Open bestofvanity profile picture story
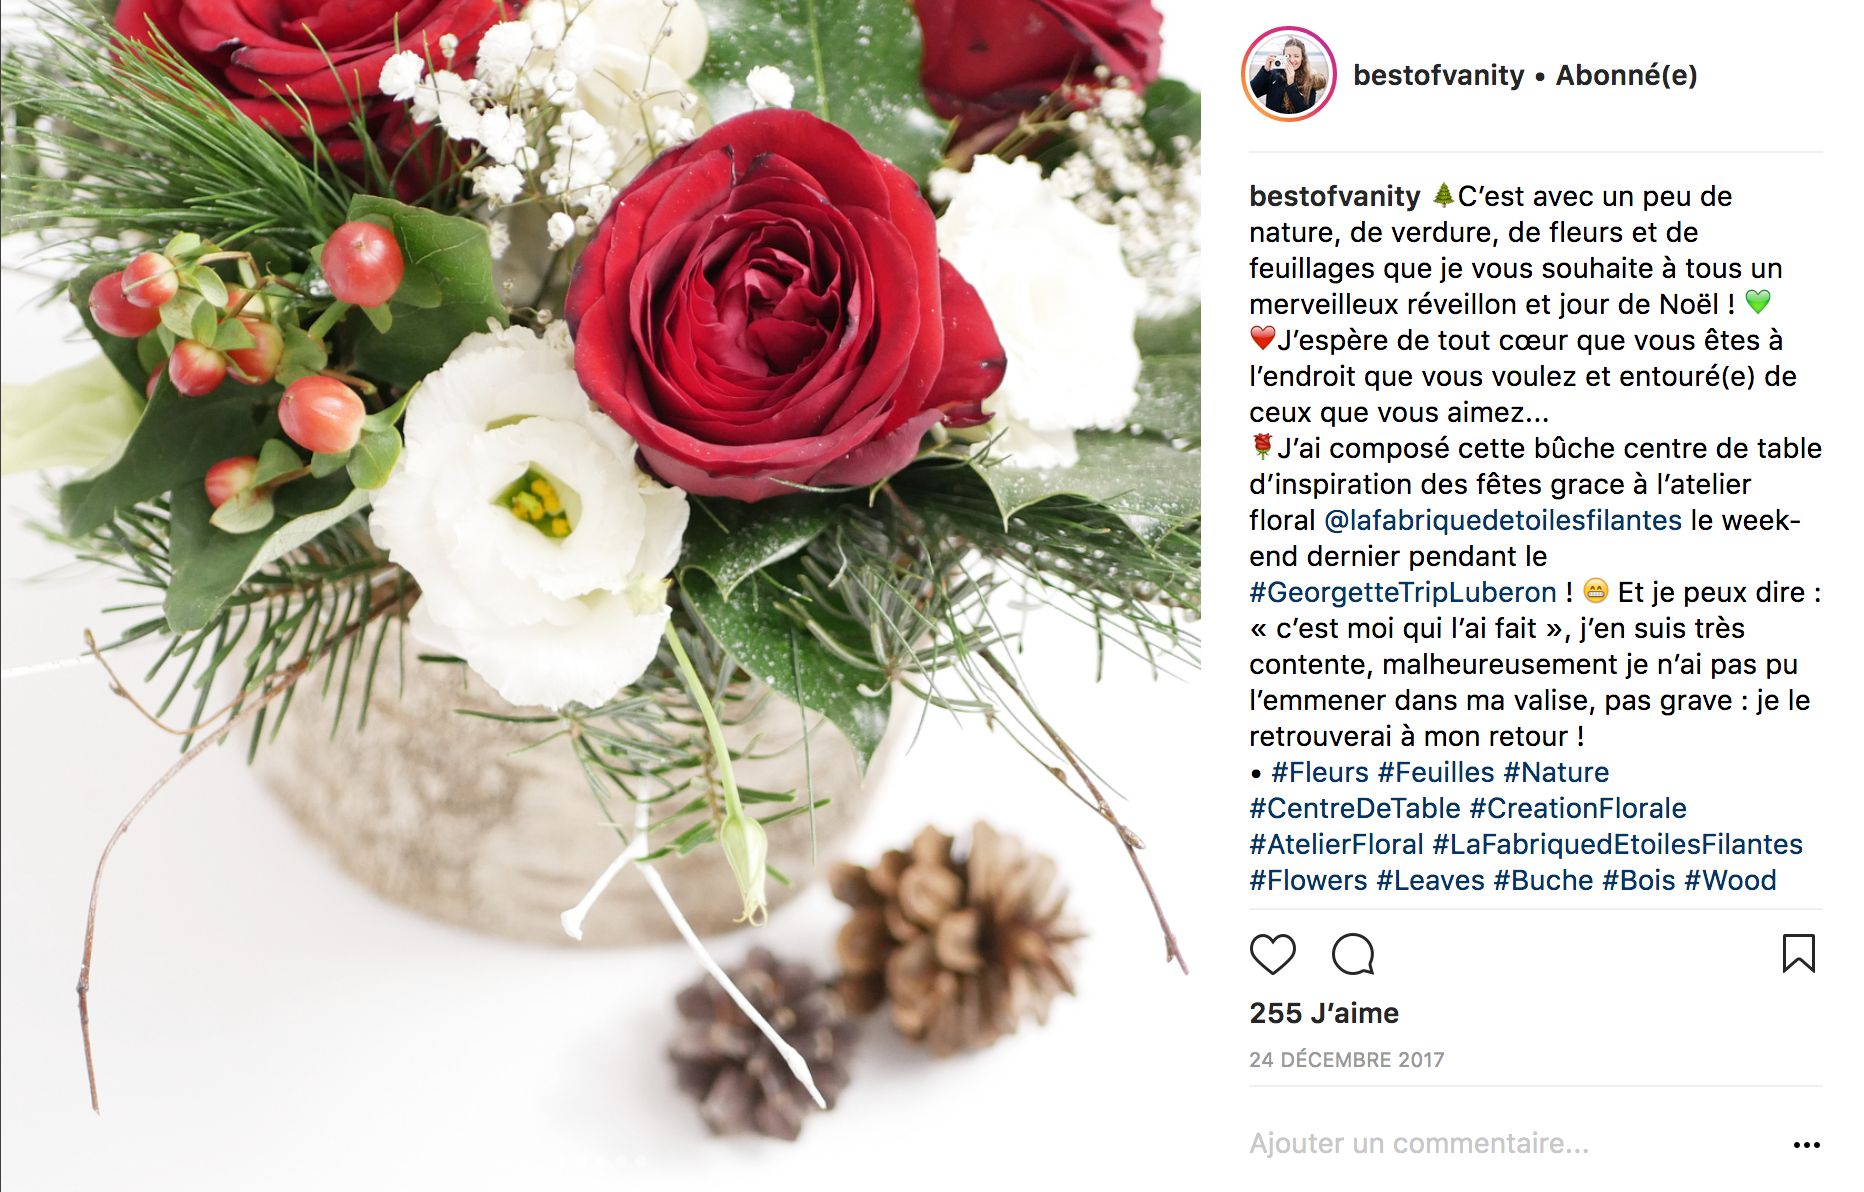This screenshot has height=1192, width=1864. (1289, 75)
